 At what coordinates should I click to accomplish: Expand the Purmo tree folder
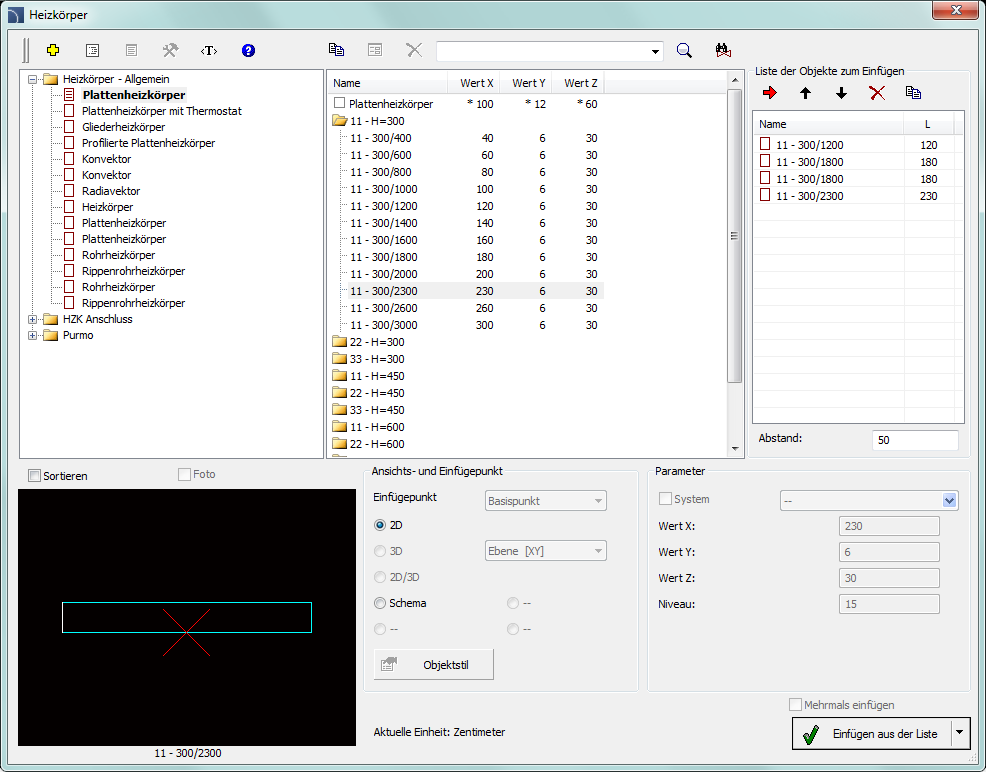(33, 335)
